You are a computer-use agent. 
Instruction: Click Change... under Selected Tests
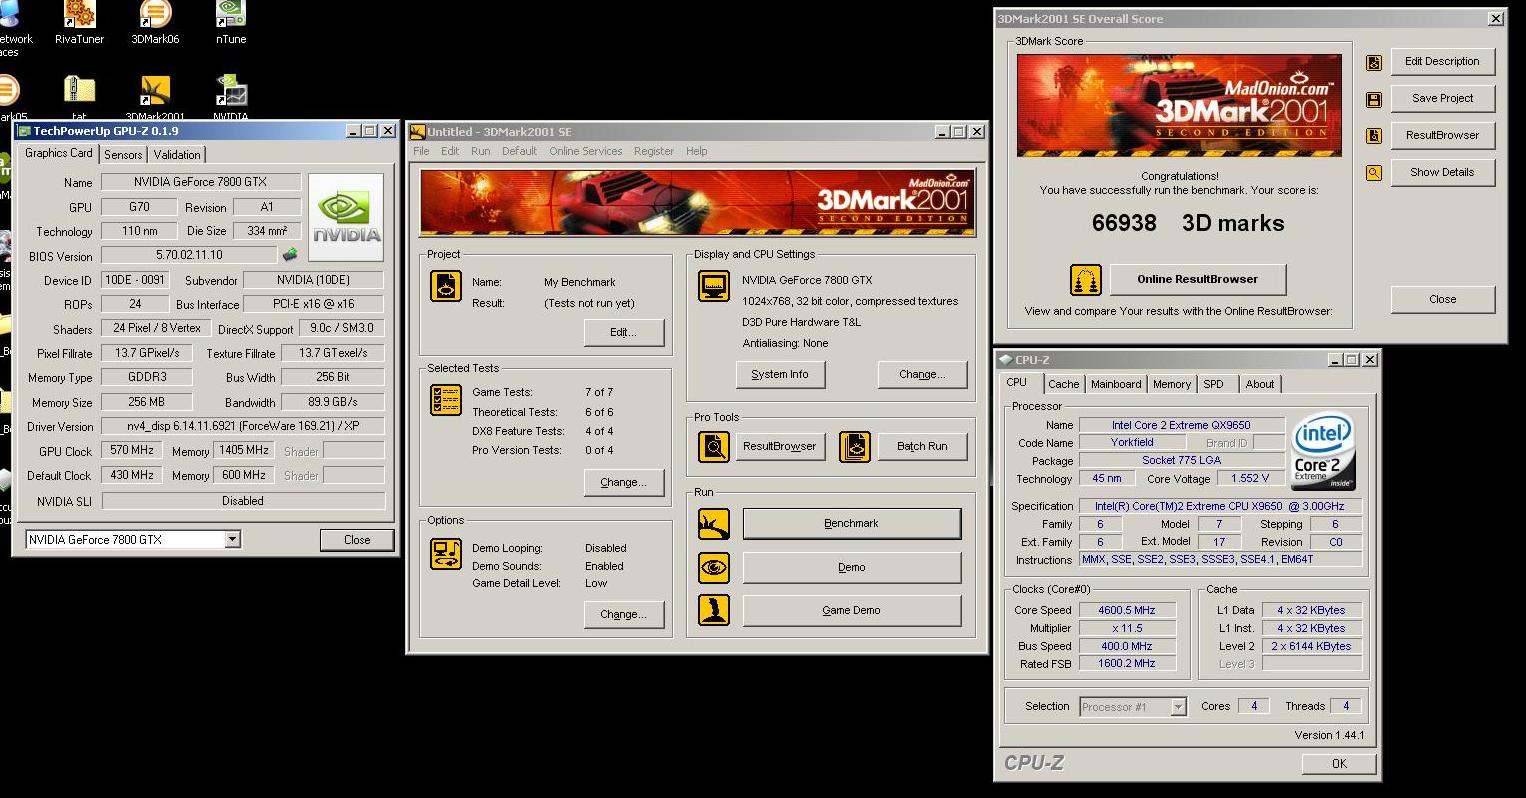pos(624,482)
